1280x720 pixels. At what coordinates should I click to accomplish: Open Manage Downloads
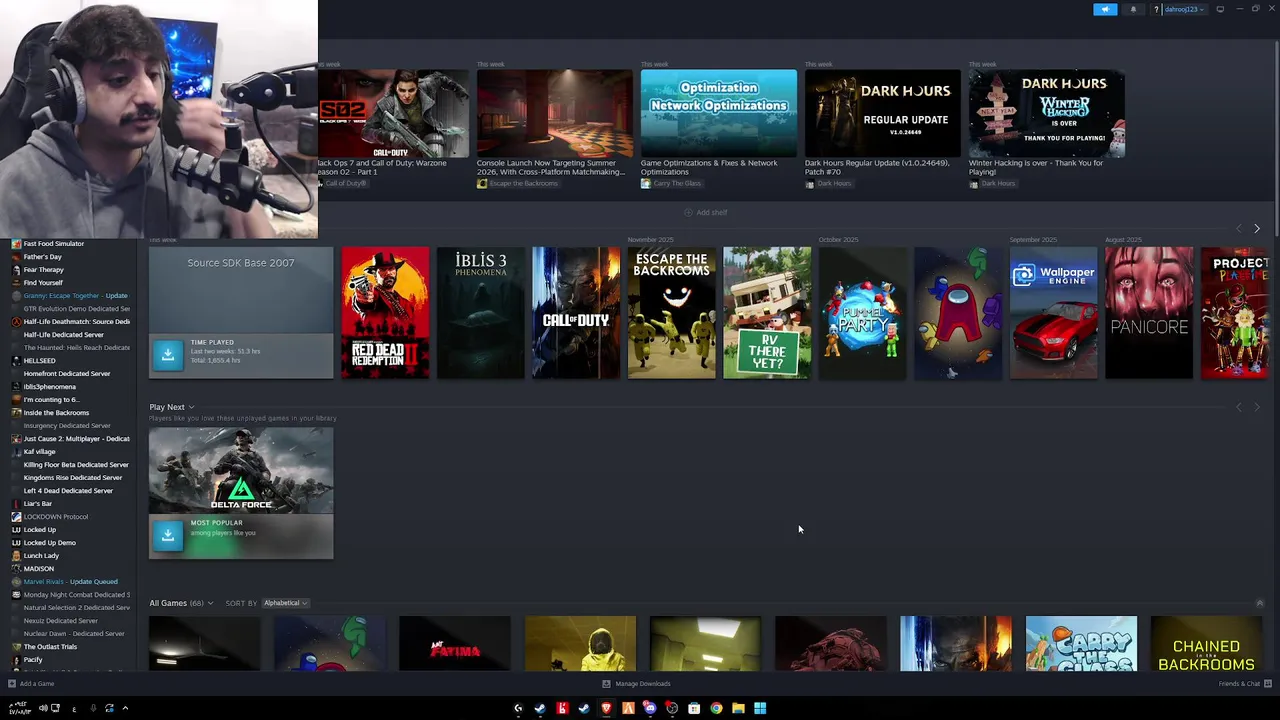(636, 684)
